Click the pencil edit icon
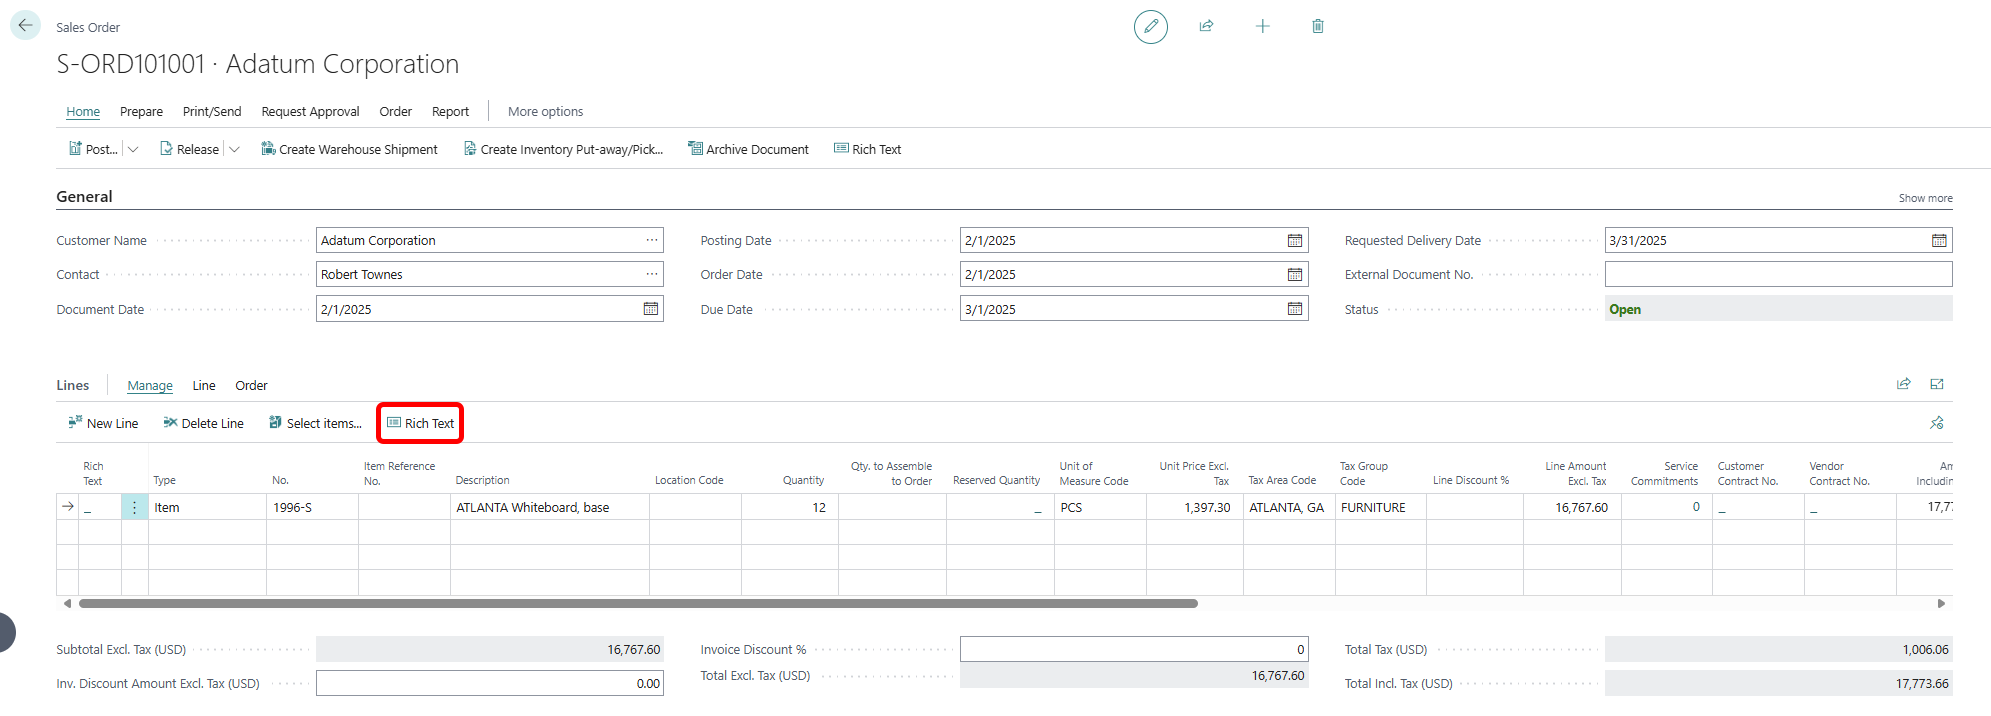 pyautogui.click(x=1150, y=26)
